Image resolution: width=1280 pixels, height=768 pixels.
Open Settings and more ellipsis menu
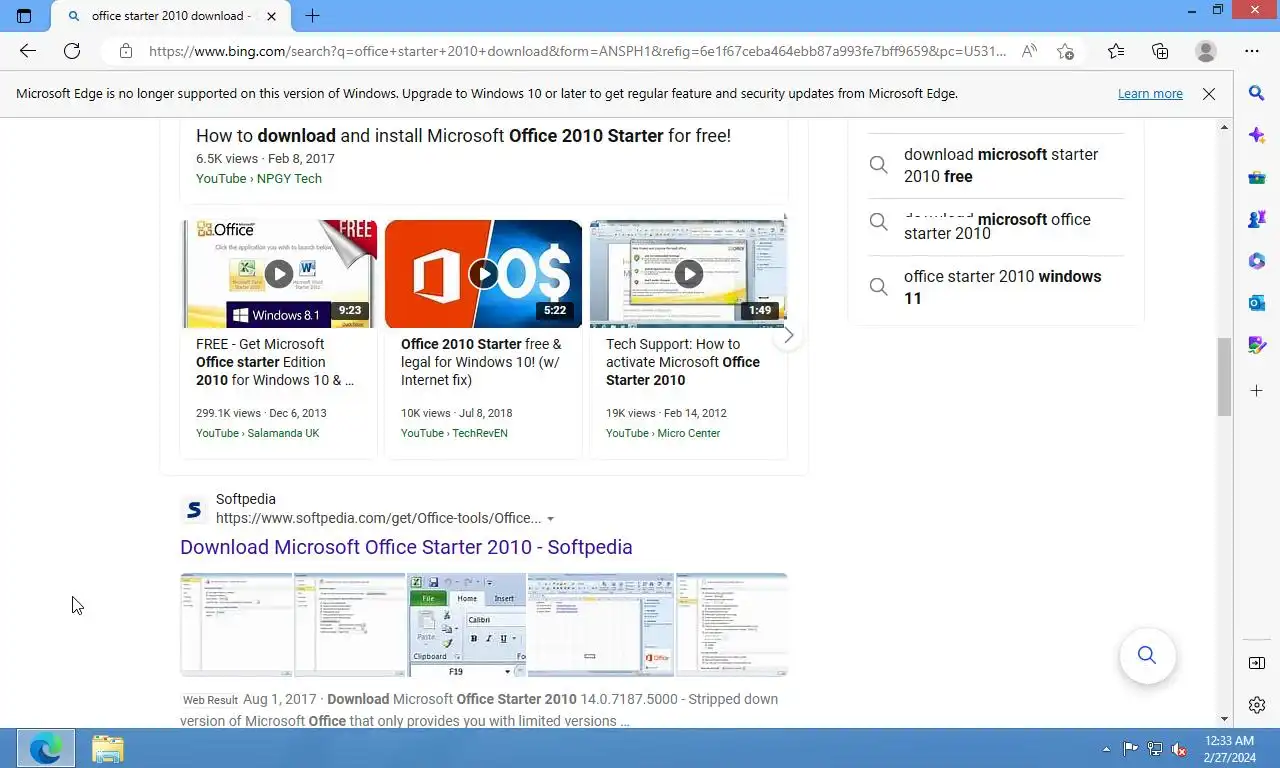1252,51
